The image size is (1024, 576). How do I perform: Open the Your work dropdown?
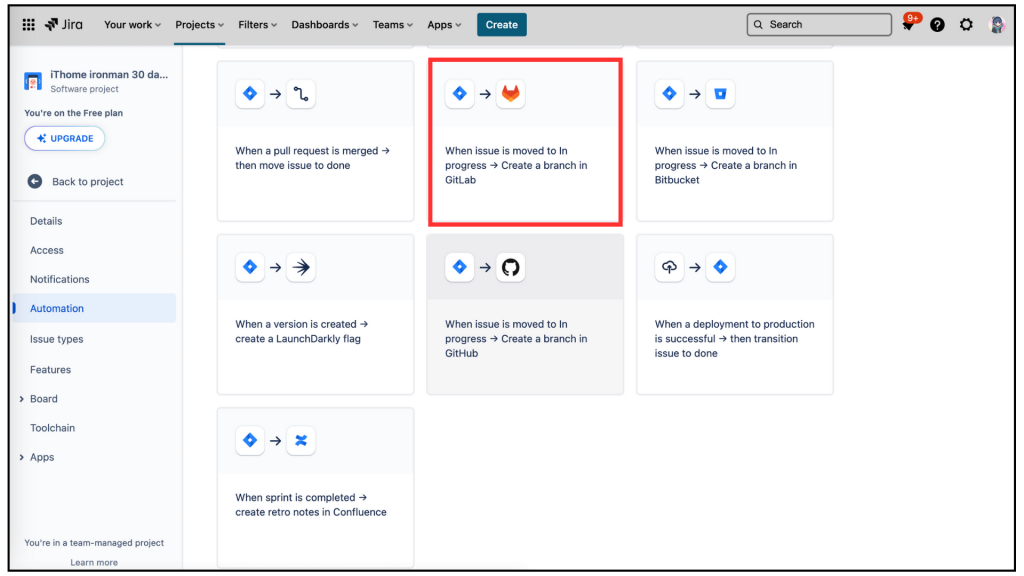[133, 25]
